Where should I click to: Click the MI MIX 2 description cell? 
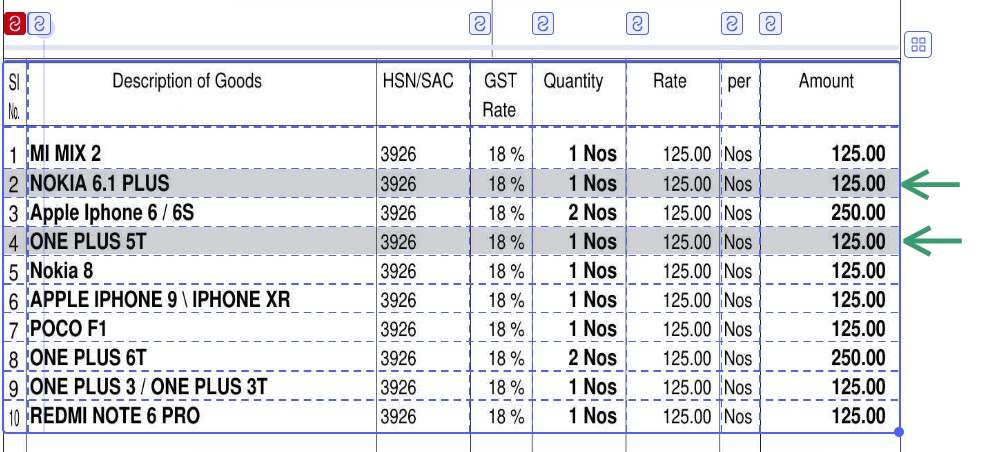tap(202, 153)
